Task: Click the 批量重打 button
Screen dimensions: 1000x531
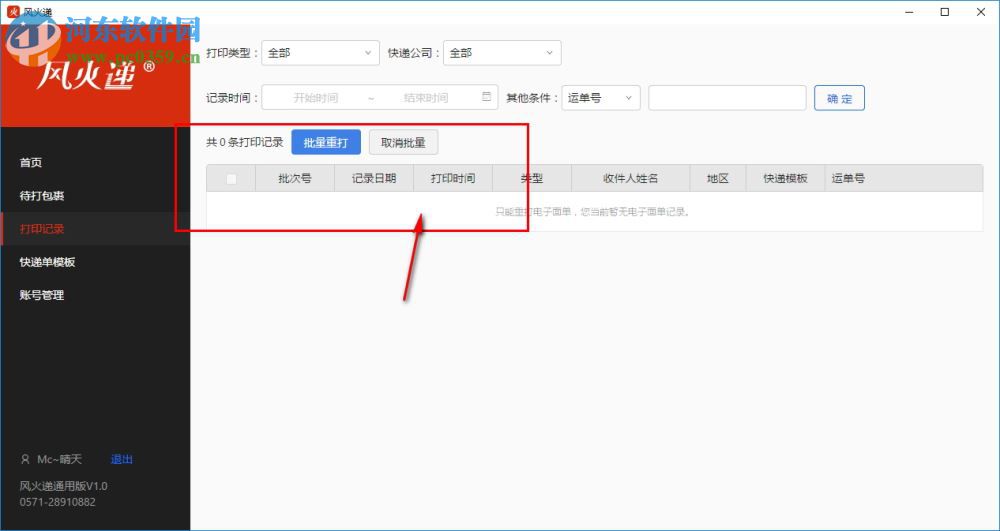Action: point(326,142)
